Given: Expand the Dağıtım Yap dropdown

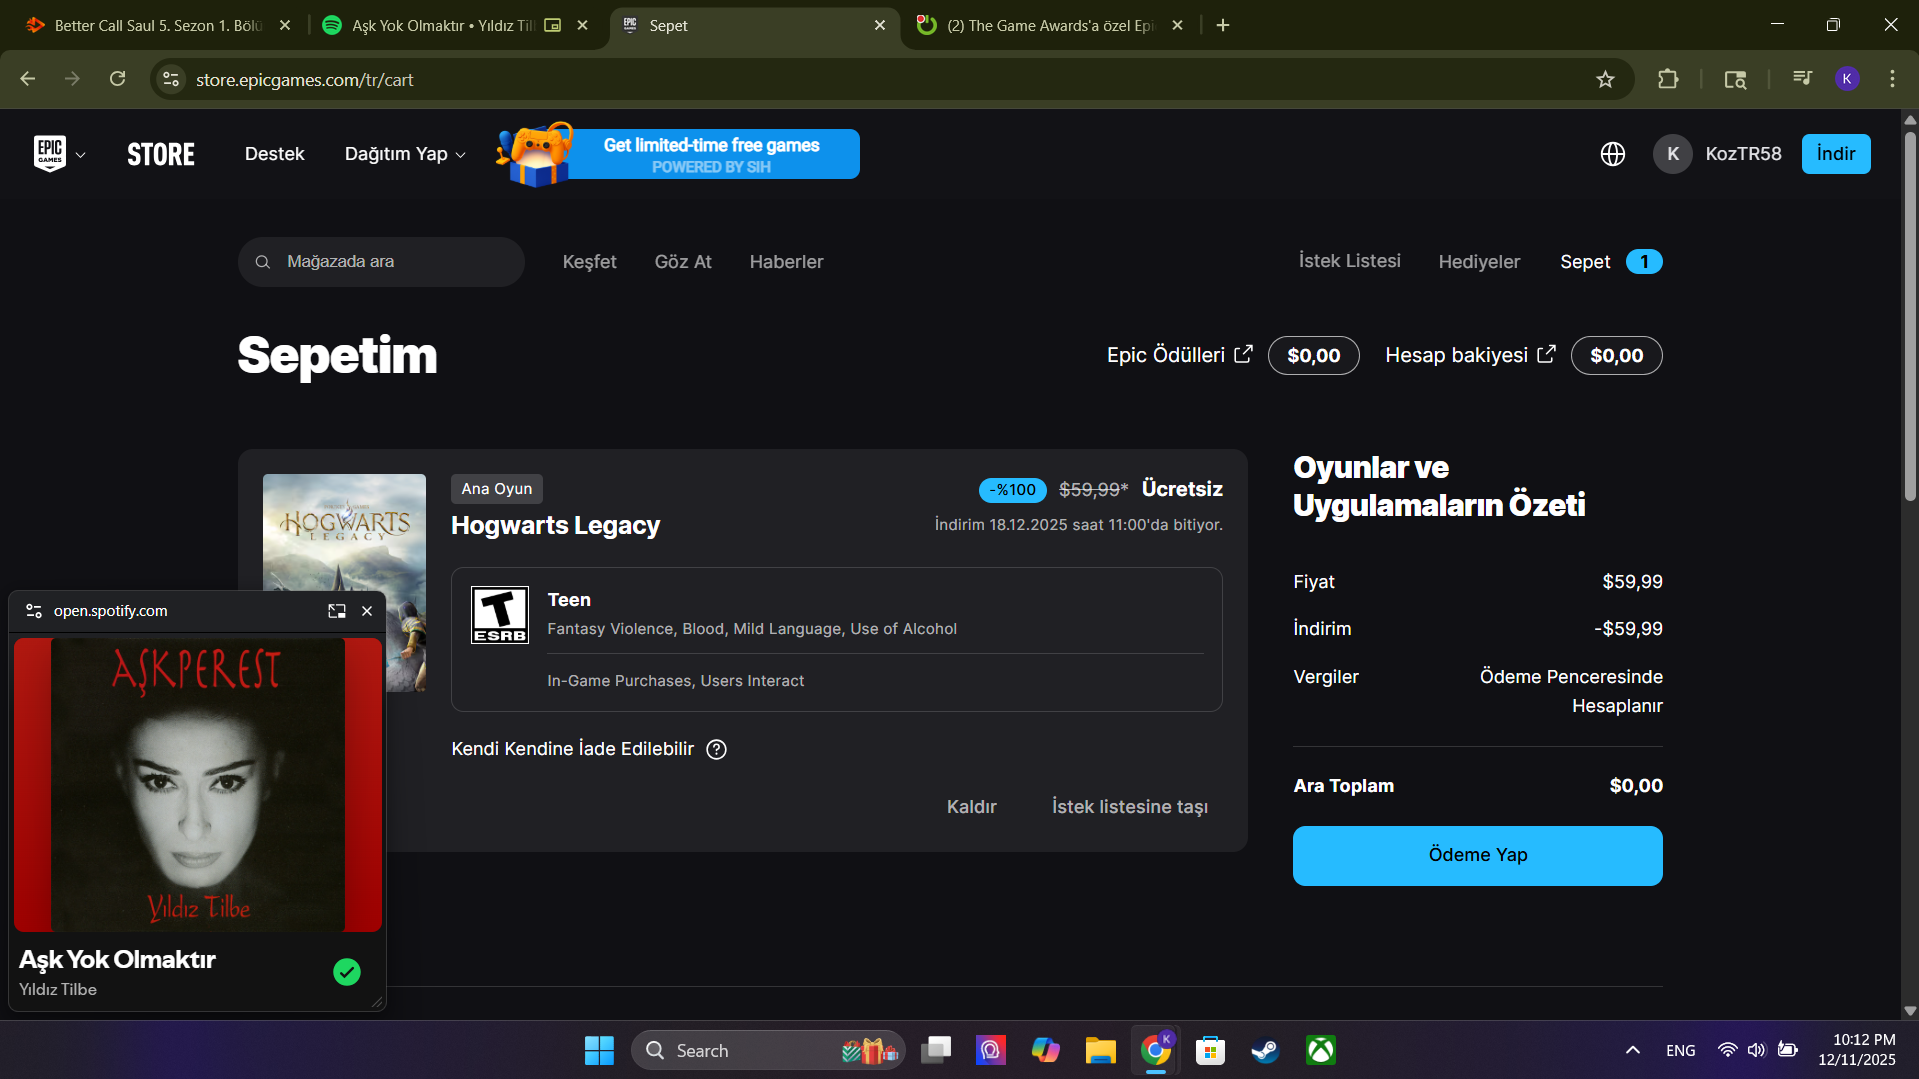Looking at the screenshot, I should (405, 154).
